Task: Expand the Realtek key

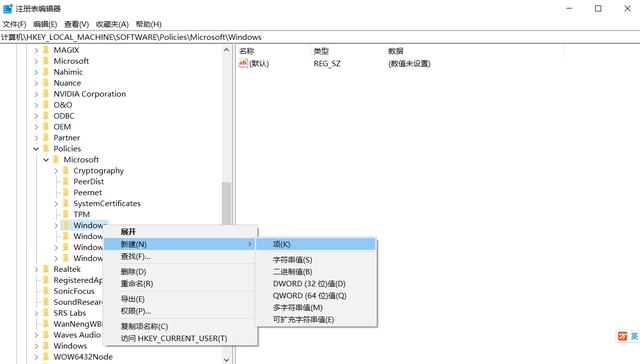Action: pos(36,269)
